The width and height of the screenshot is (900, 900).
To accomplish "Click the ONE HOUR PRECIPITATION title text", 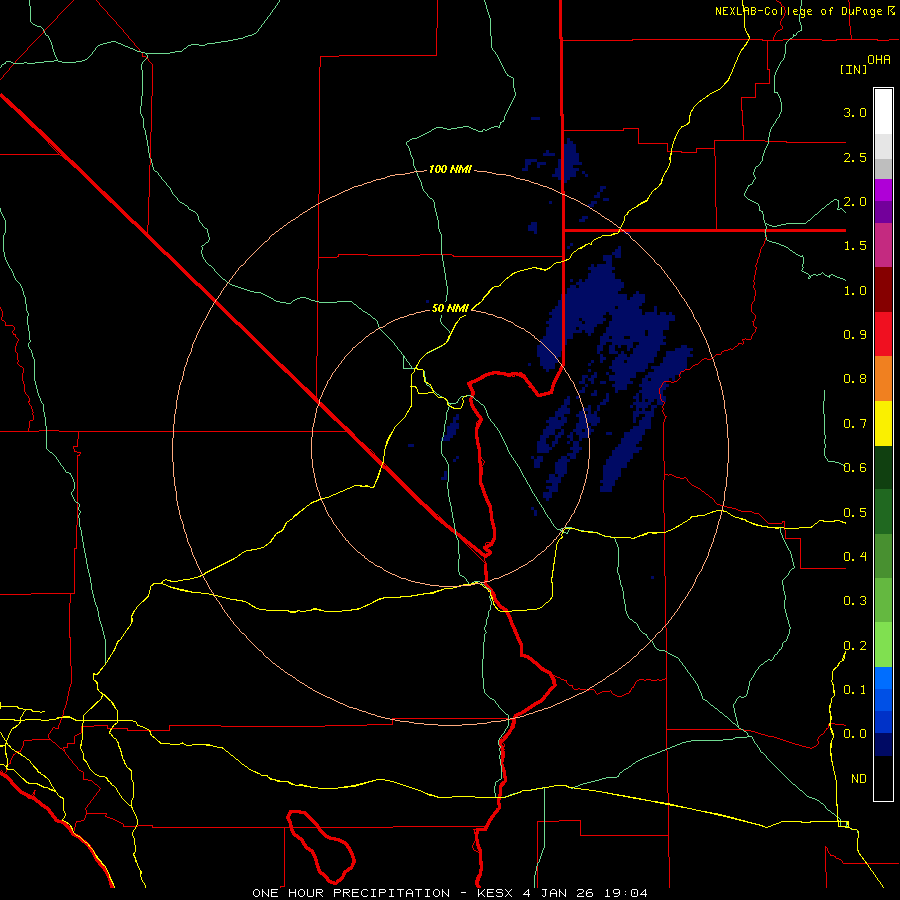I will 351,893.
